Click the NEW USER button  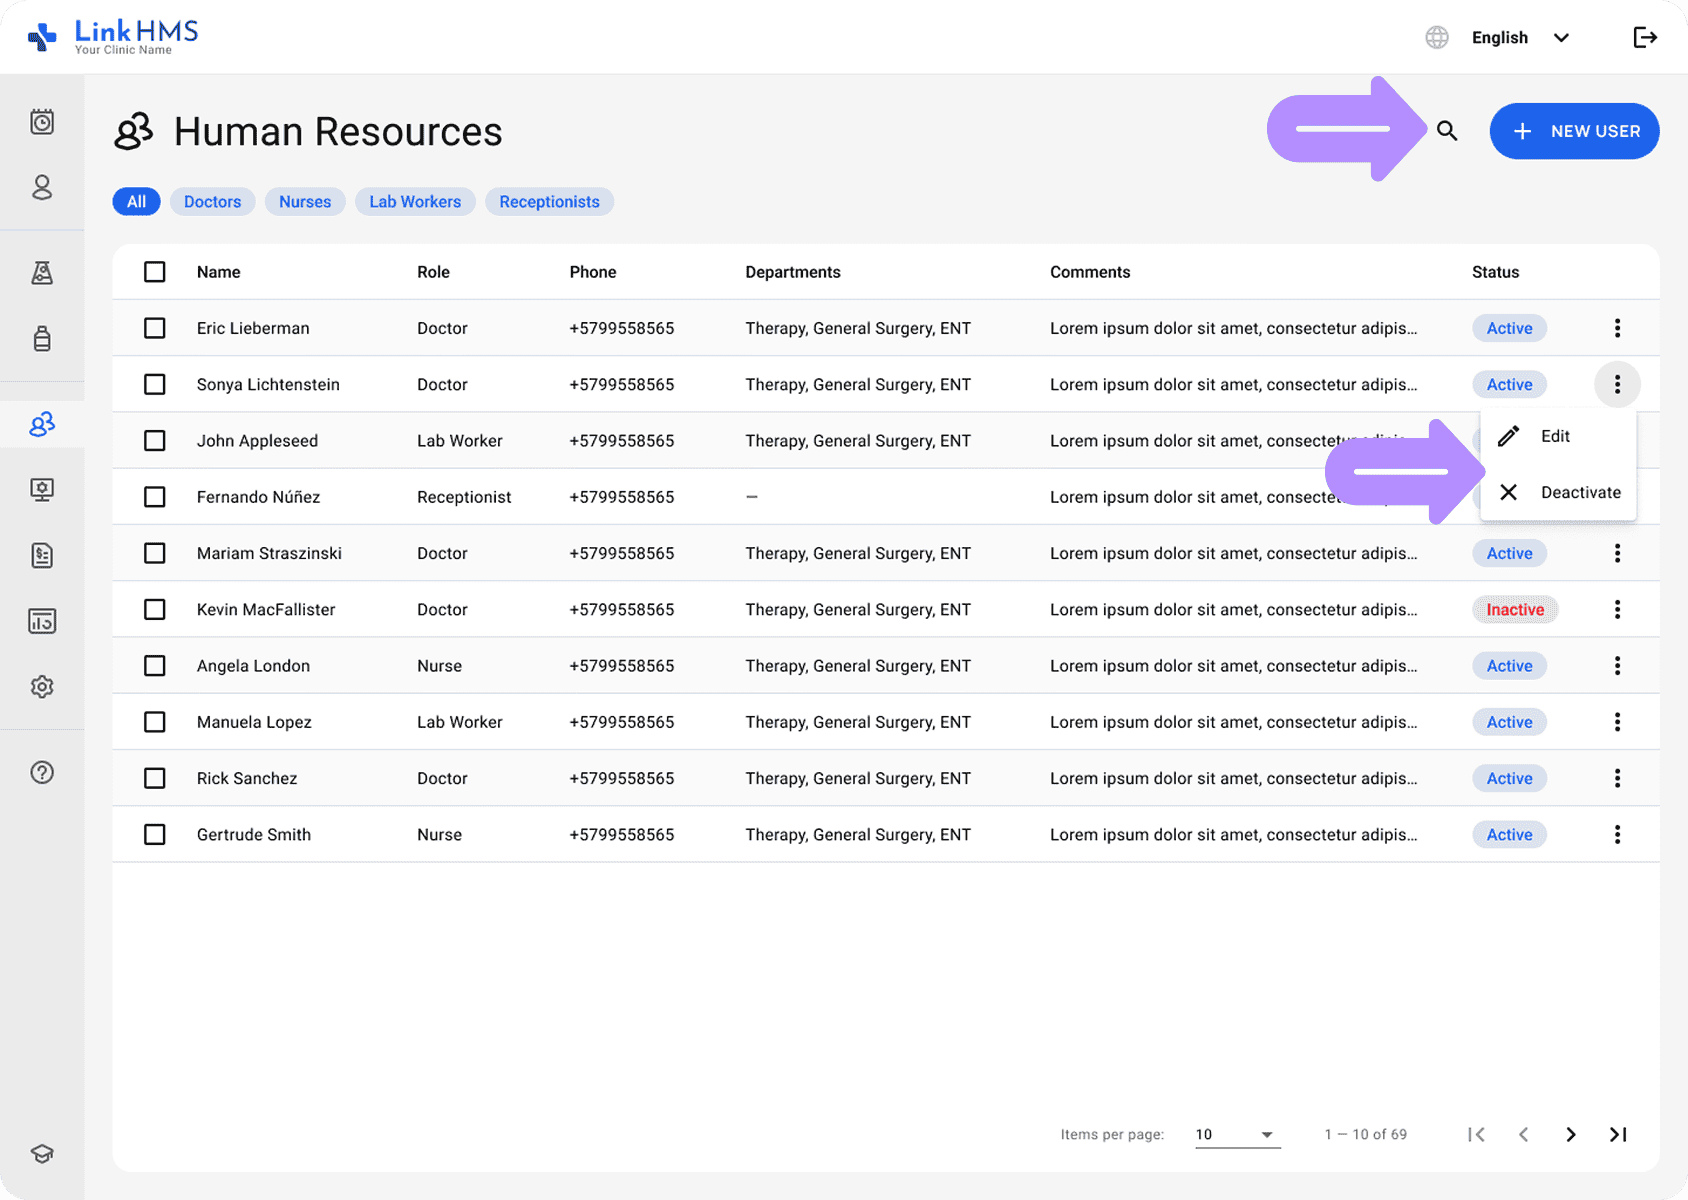point(1574,131)
